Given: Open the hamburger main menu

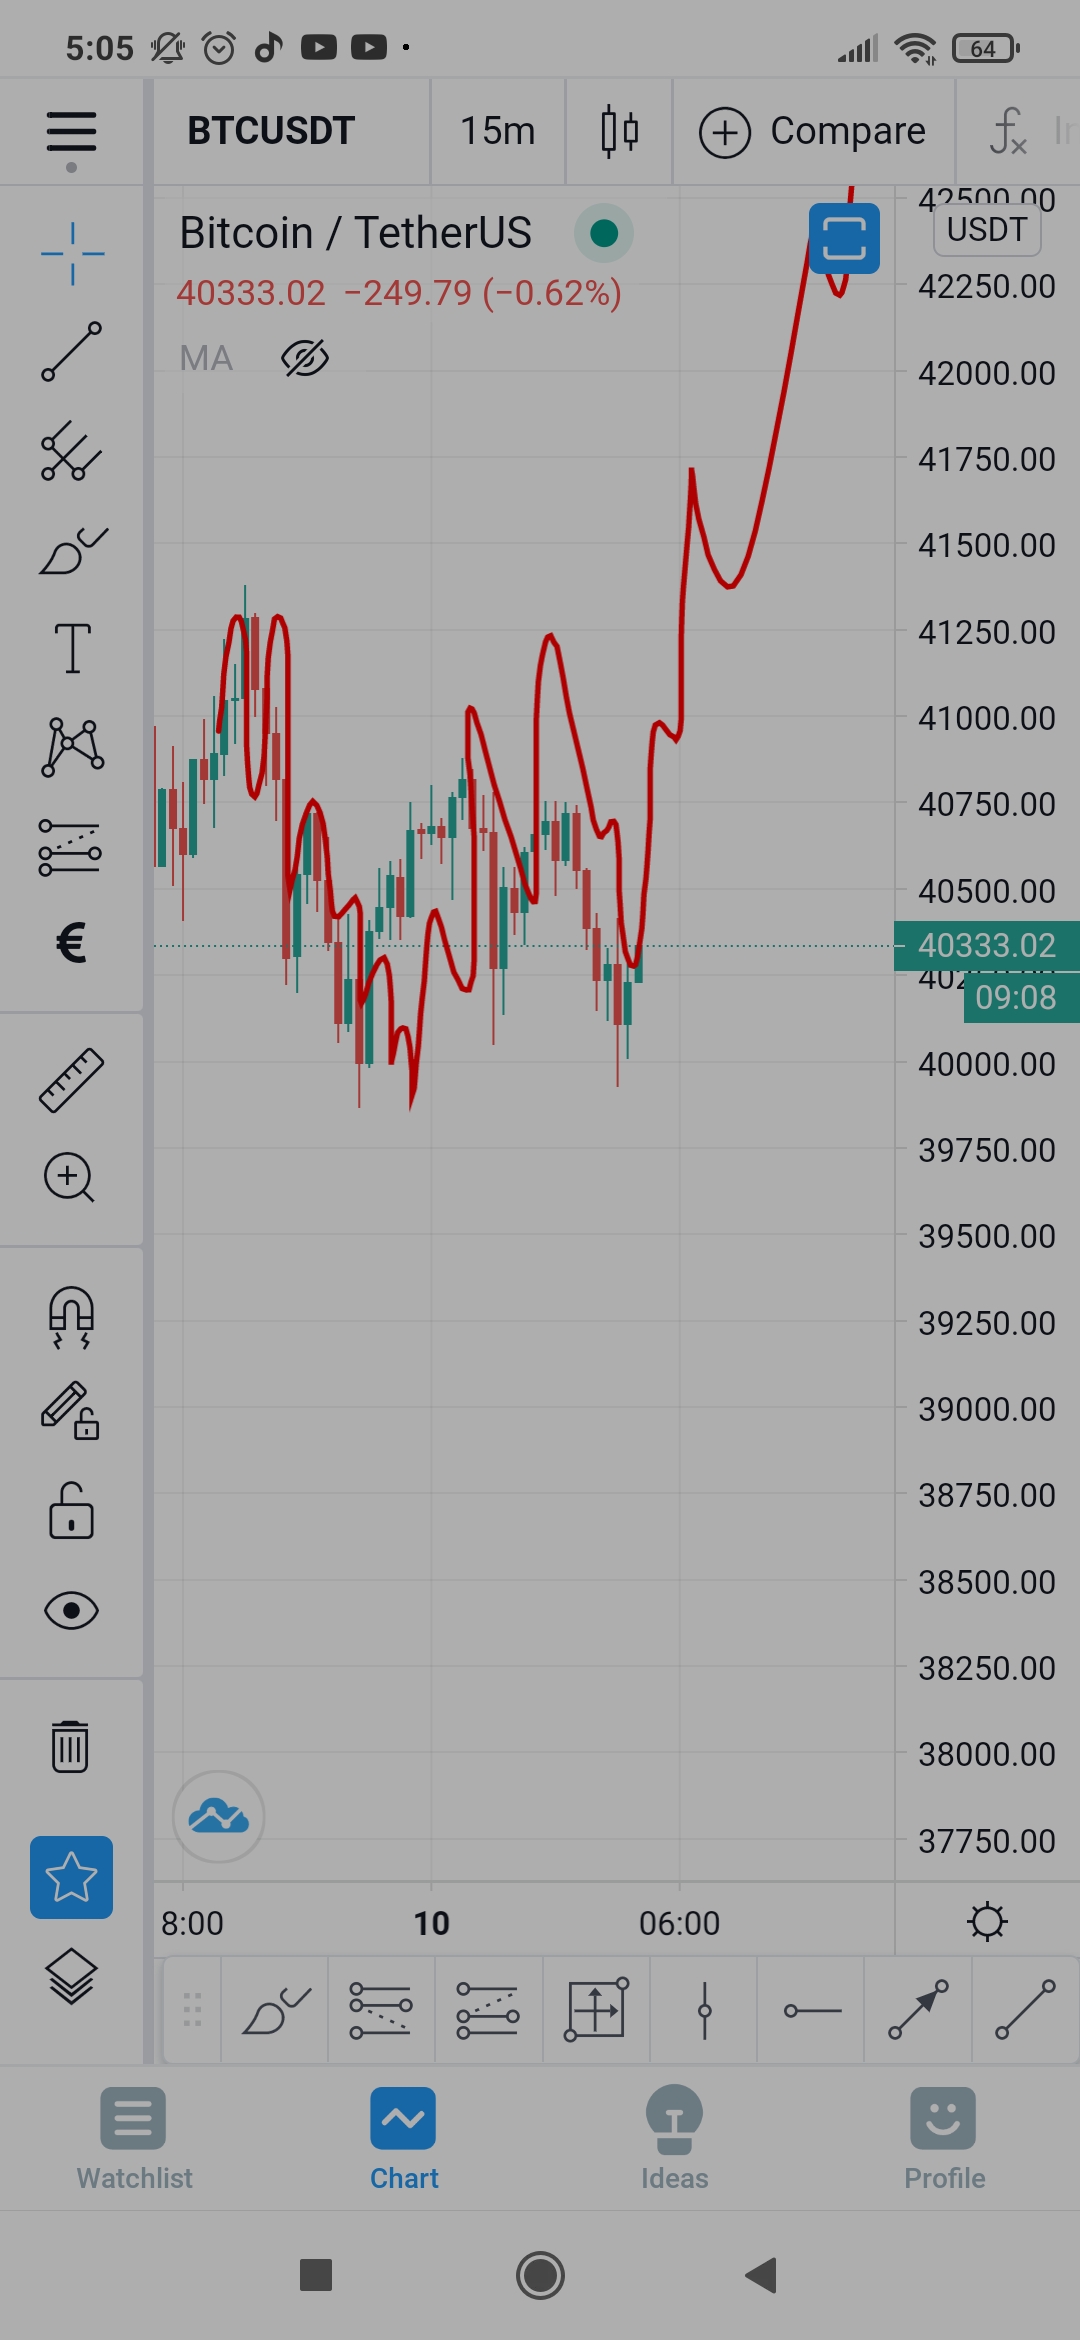Looking at the screenshot, I should coord(71,132).
